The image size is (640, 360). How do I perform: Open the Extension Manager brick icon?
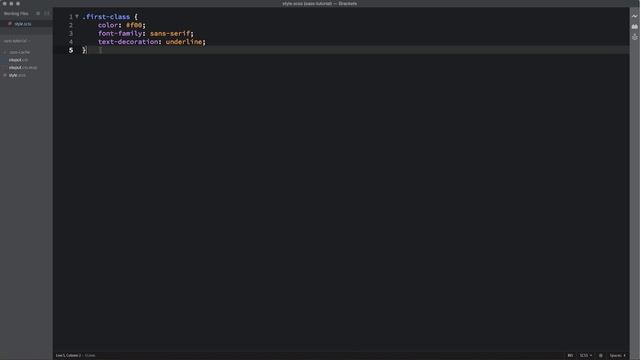coord(634,27)
